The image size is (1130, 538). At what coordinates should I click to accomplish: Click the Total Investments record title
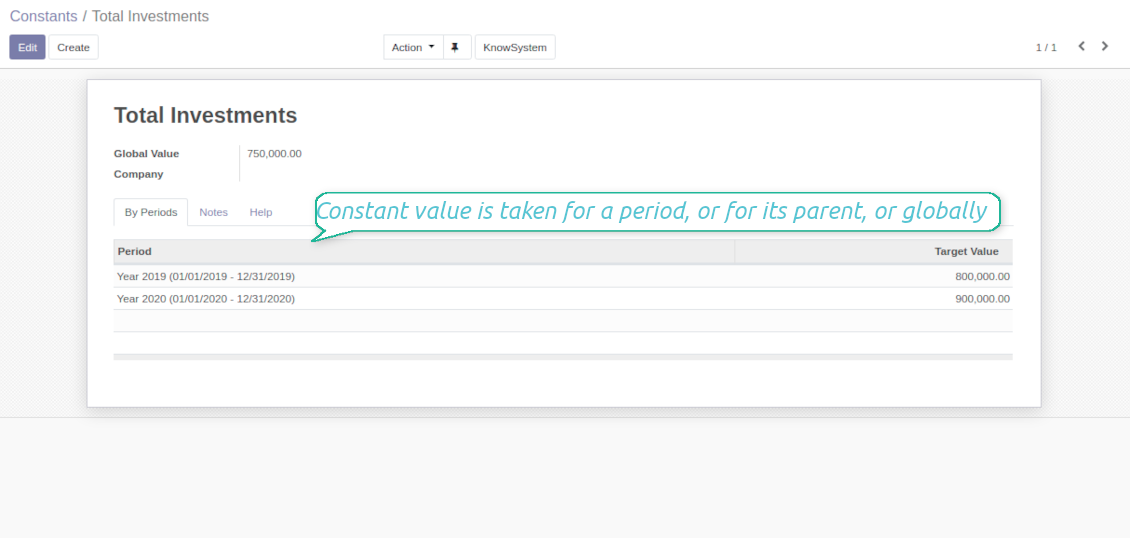pyautogui.click(x=205, y=115)
